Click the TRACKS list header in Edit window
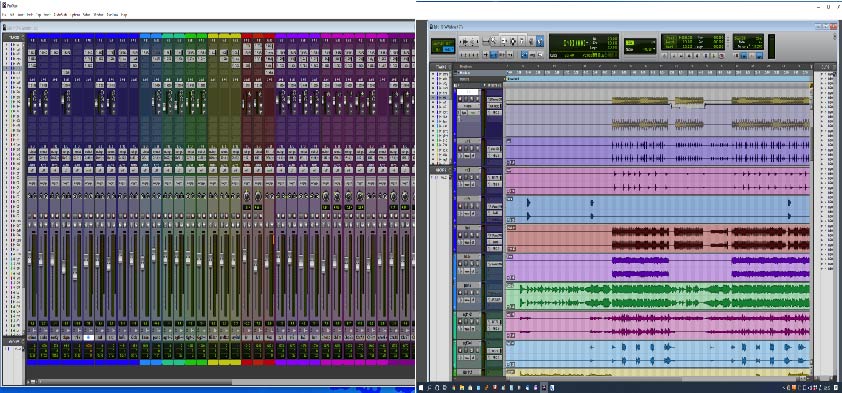 [x=441, y=67]
